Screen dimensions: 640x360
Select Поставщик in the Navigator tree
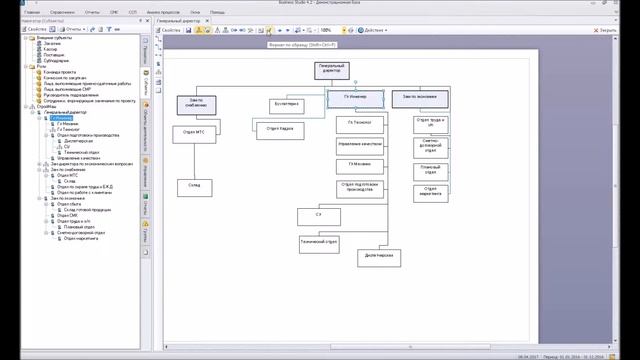pos(54,55)
